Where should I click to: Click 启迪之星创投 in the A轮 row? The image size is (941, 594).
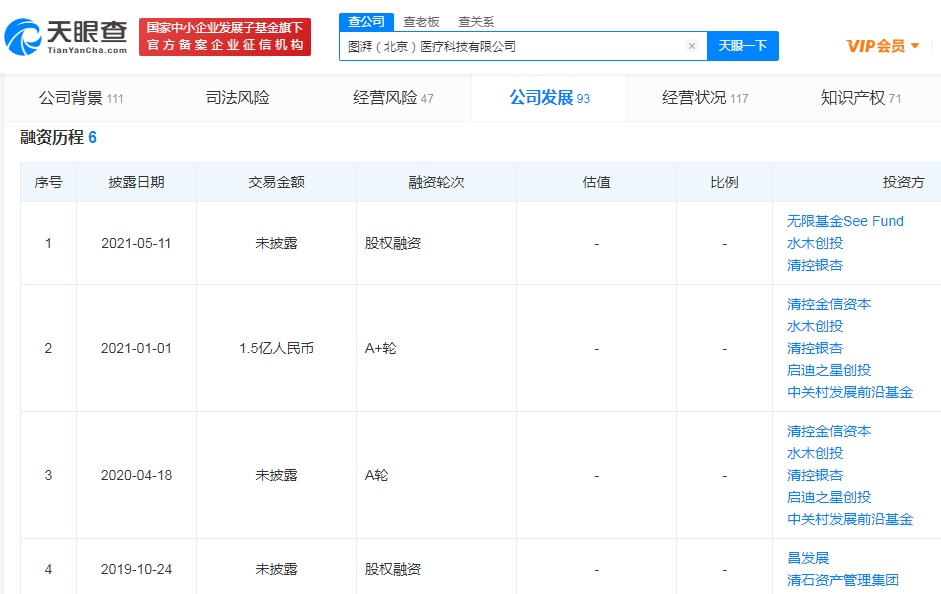(x=828, y=497)
